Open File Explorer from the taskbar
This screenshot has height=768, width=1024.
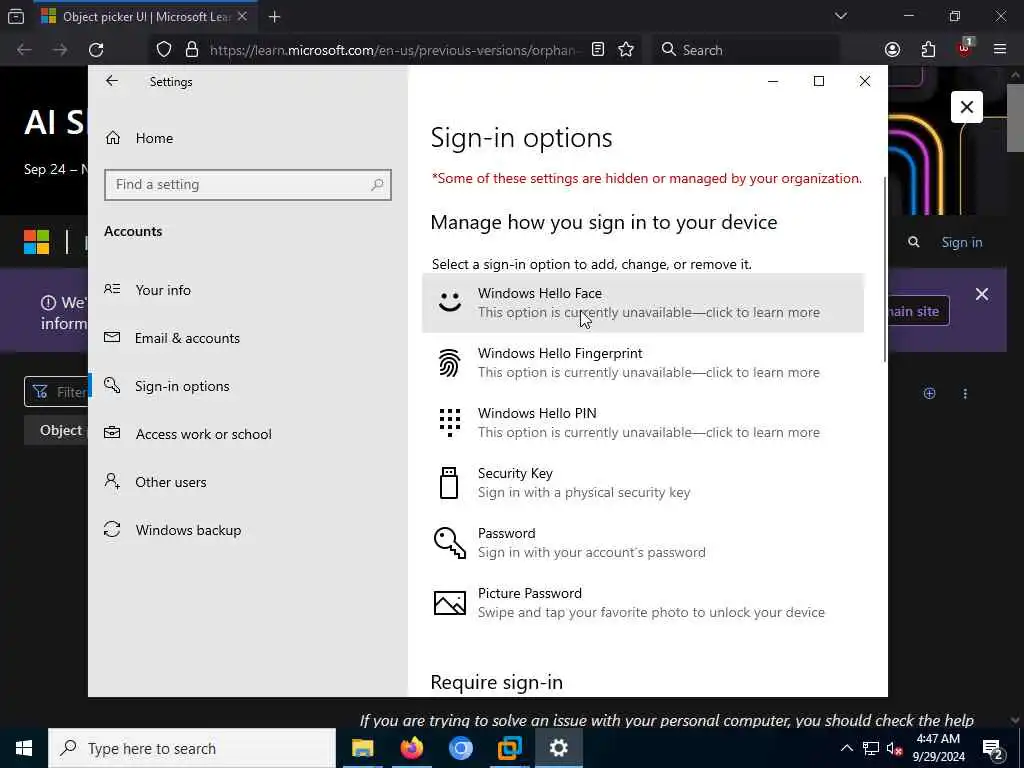click(362, 748)
